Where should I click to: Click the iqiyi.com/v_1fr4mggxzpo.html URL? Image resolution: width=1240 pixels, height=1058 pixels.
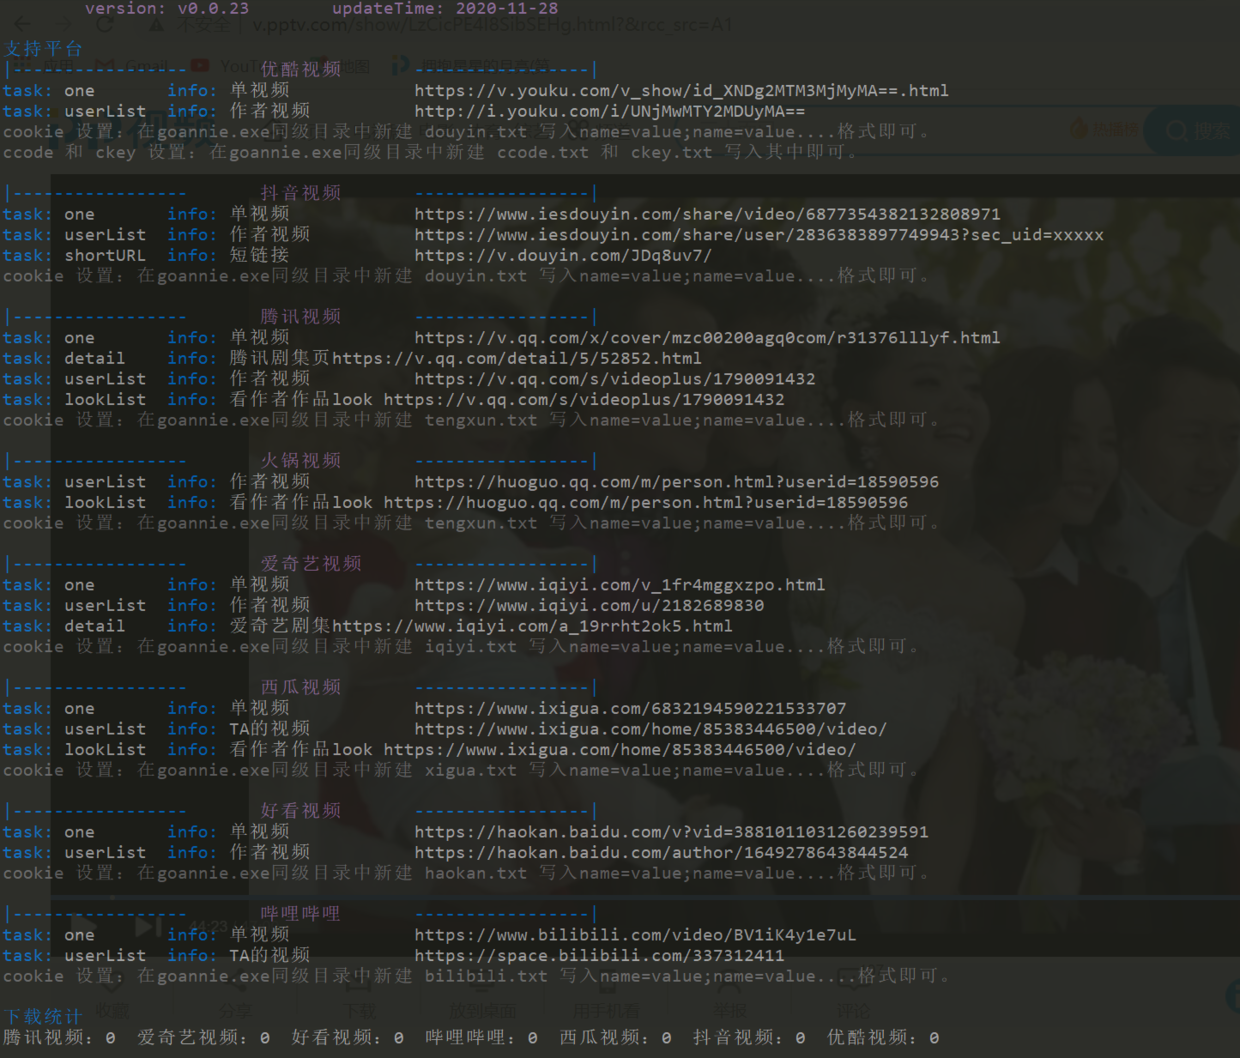point(620,585)
